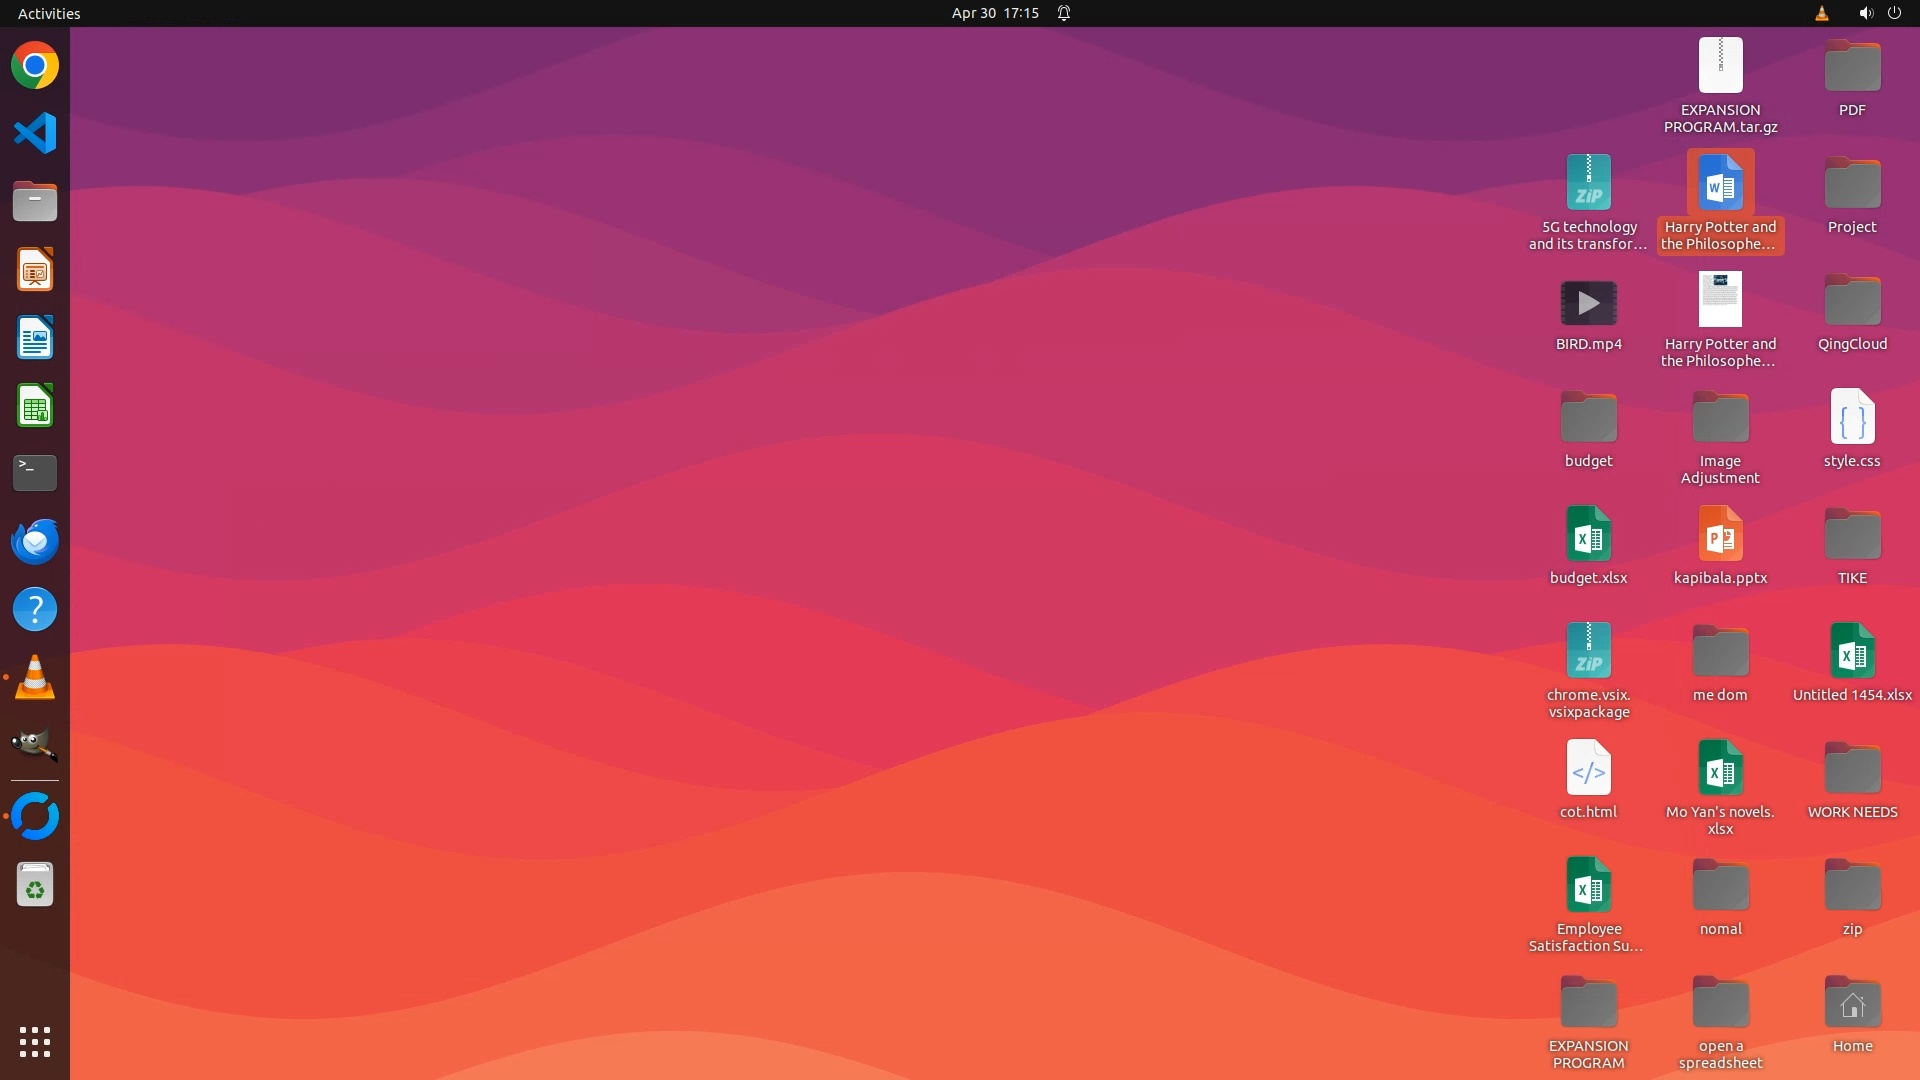Launch LibreOffice Calc from the dock
The height and width of the screenshot is (1080, 1920).
click(x=35, y=406)
